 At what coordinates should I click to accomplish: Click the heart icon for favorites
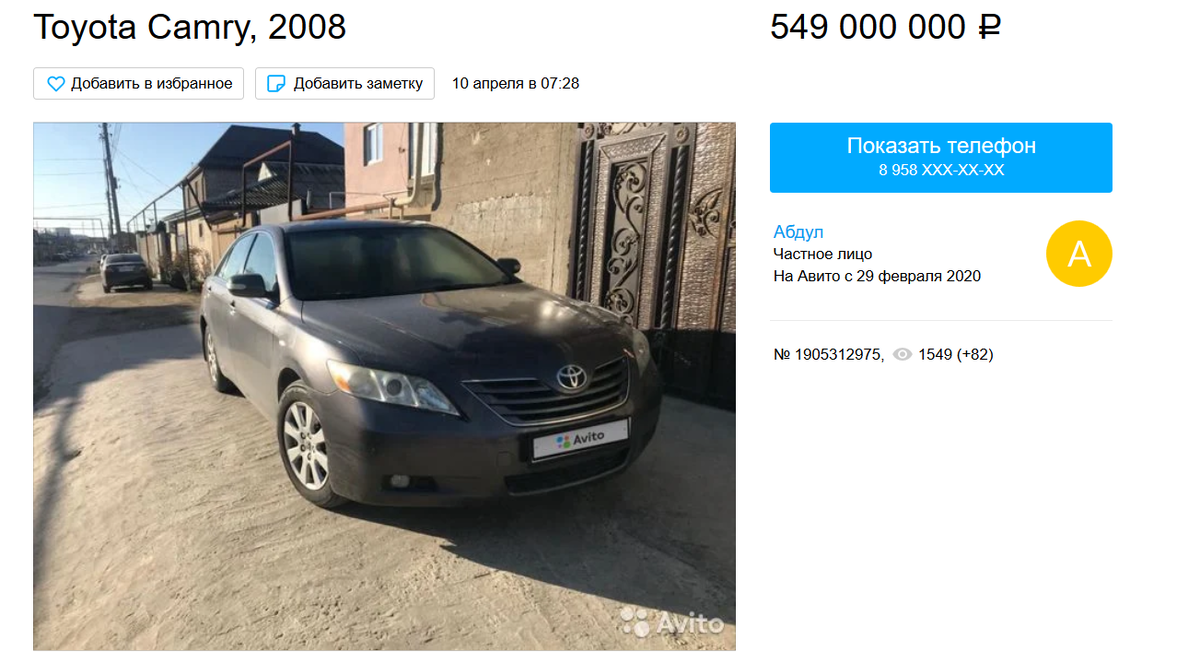point(56,84)
